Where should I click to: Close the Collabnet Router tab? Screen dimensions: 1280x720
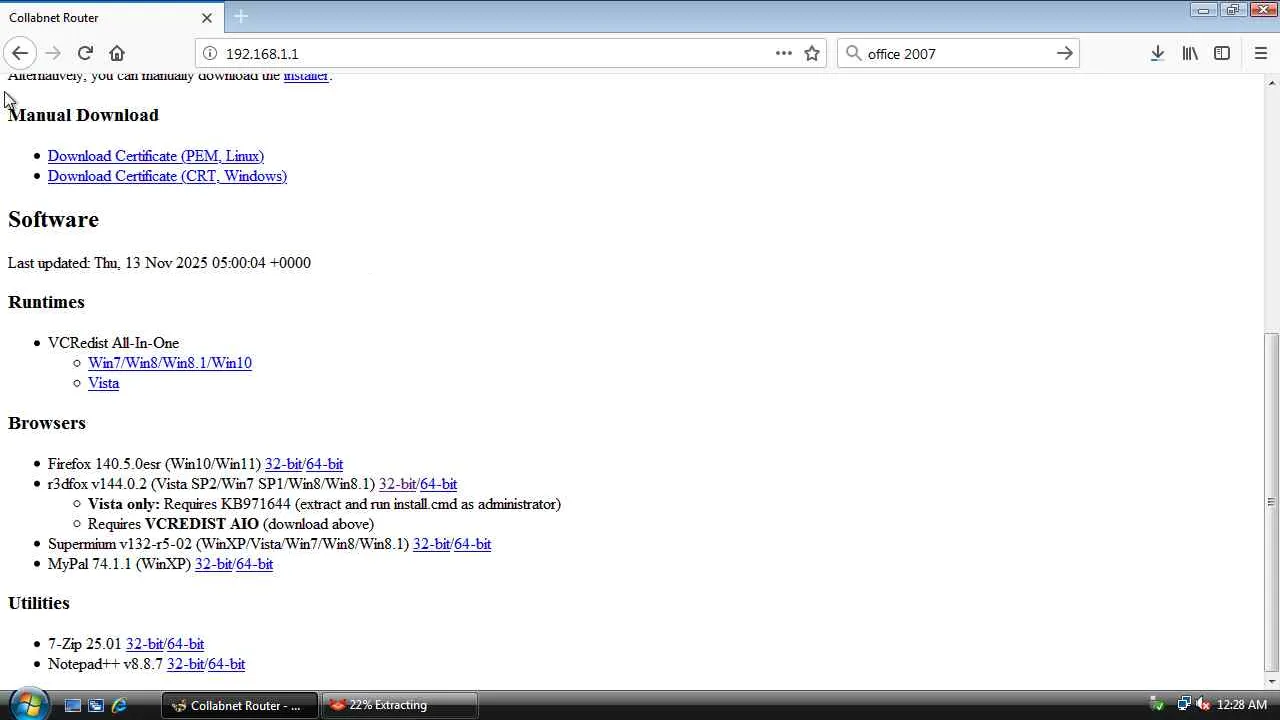(x=207, y=18)
